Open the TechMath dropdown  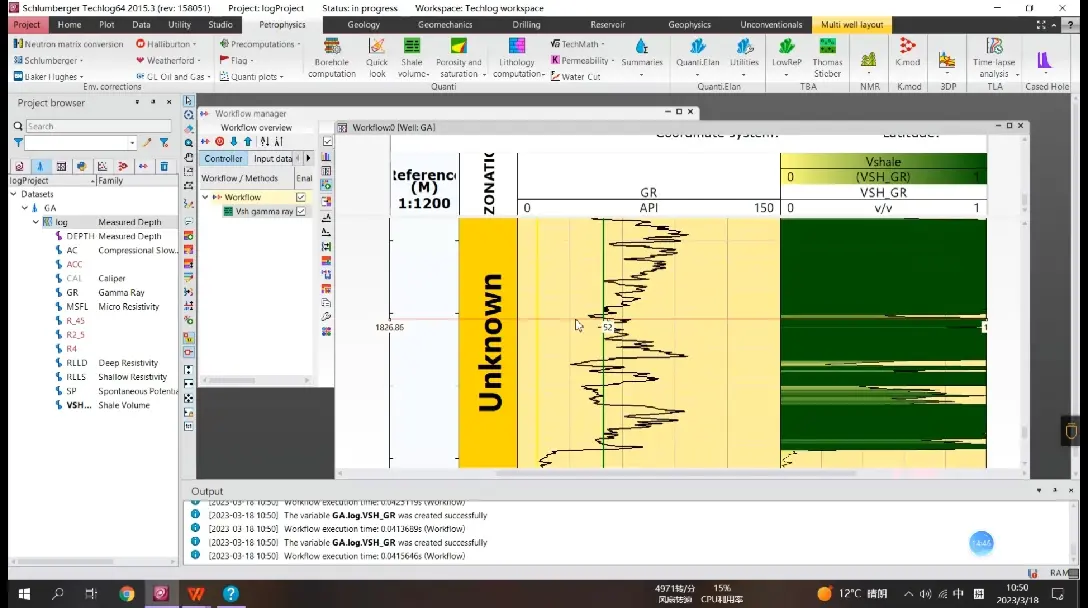point(577,44)
